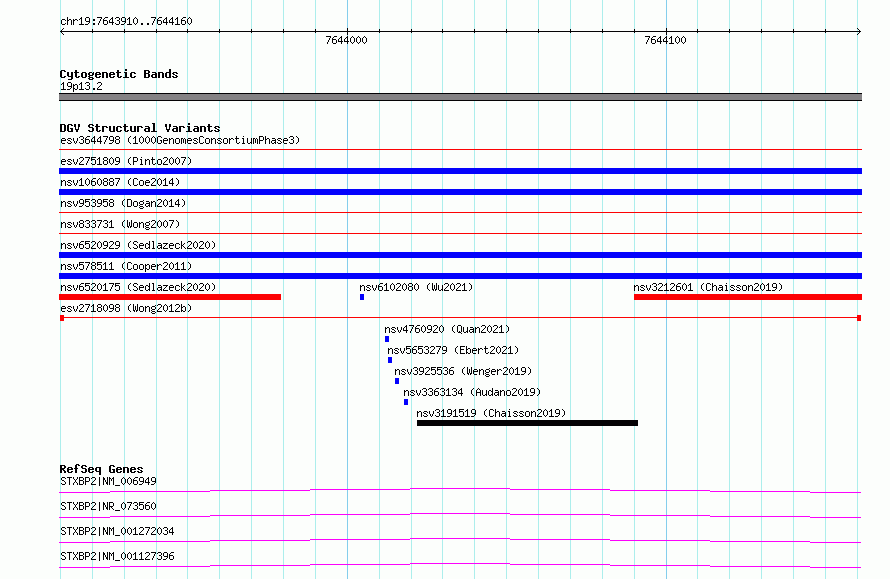Open variant esv2718098 (Wong2012b)
The image size is (890, 579).
click(x=126, y=308)
